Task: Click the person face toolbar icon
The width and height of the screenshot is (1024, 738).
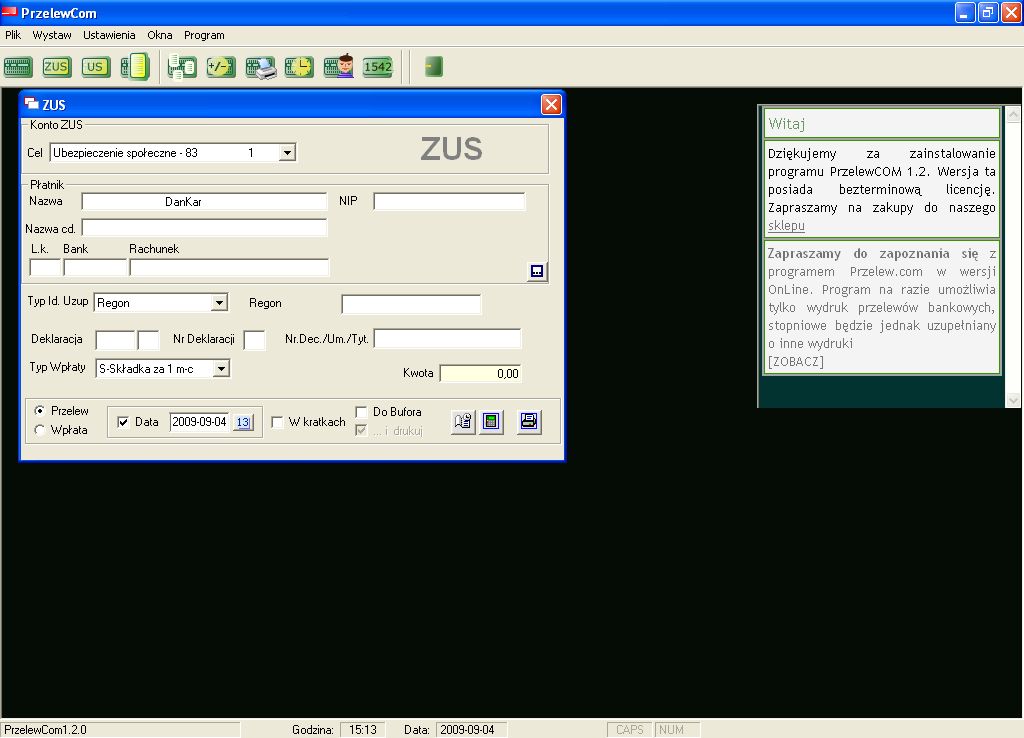Action: pyautogui.click(x=338, y=67)
